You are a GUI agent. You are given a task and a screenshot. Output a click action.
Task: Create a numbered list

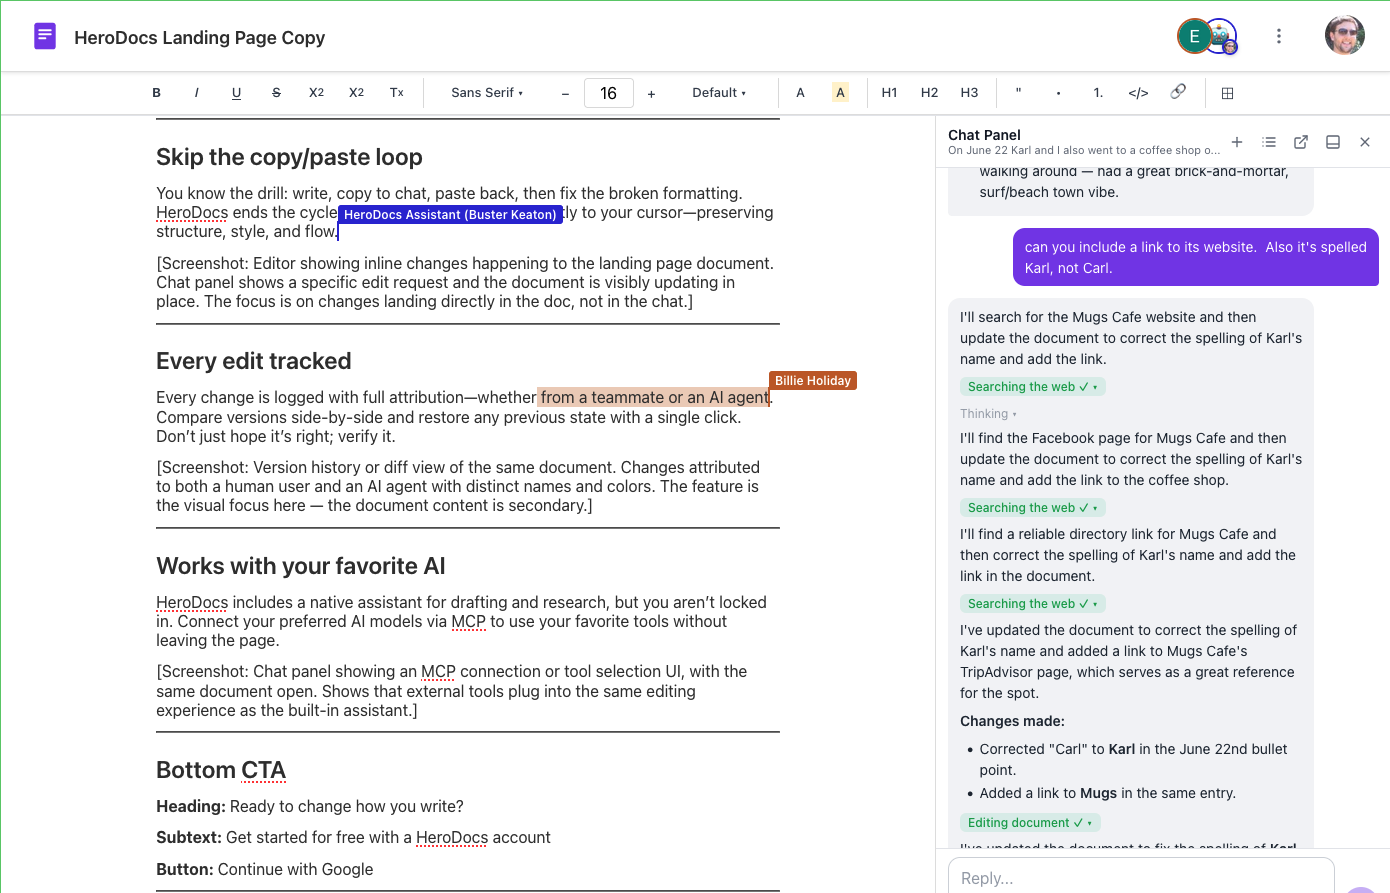(1097, 92)
